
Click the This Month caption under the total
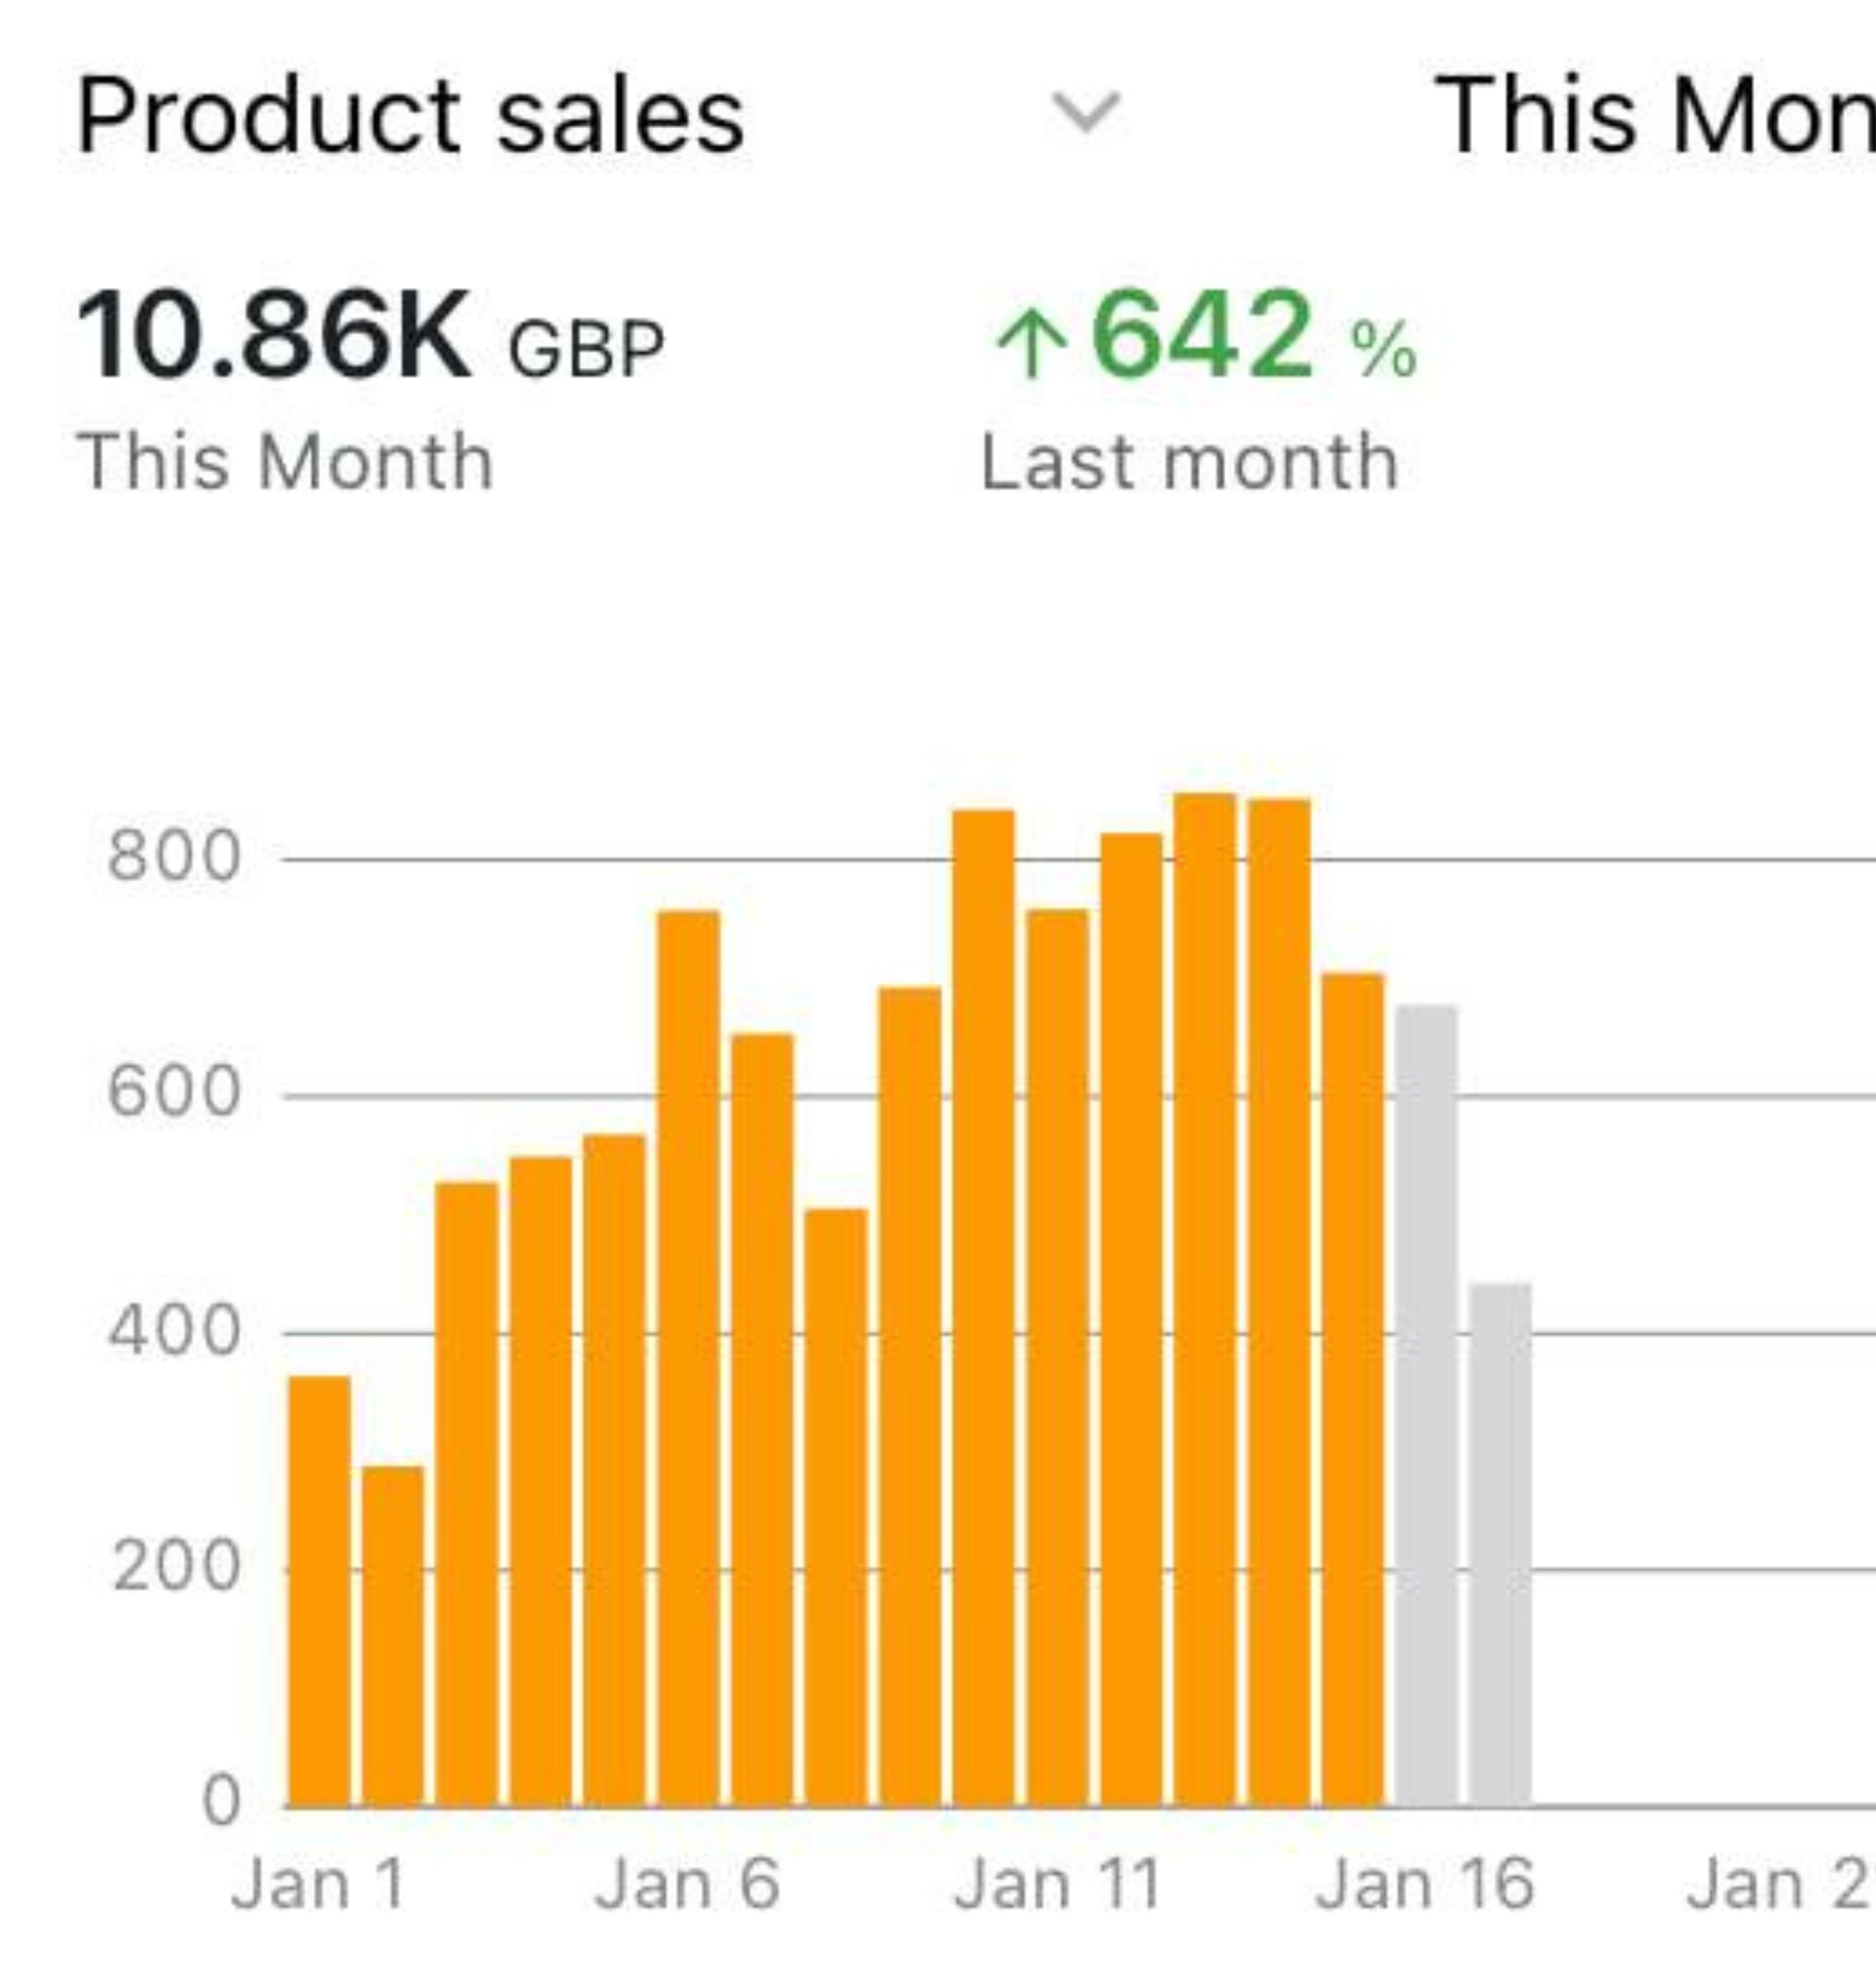click(285, 463)
